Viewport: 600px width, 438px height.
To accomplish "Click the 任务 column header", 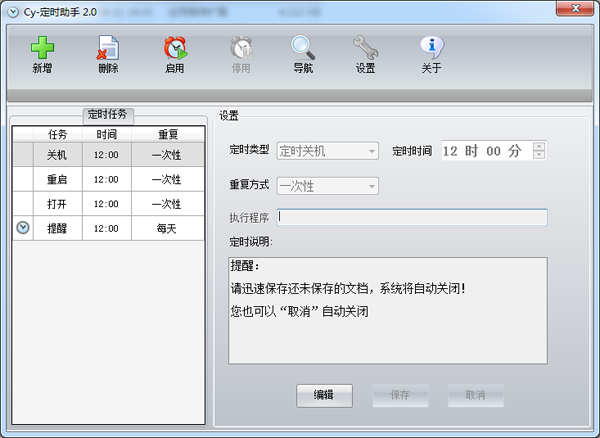I will [57, 134].
